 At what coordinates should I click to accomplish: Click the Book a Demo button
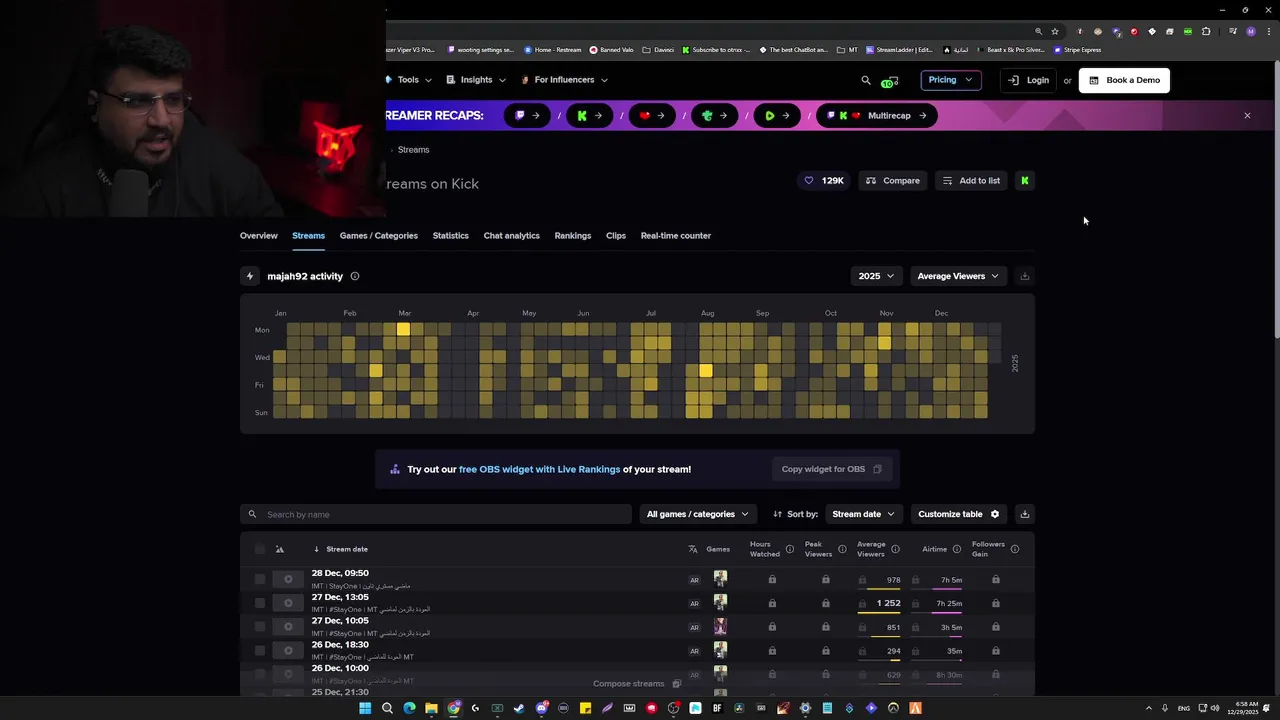coord(1124,80)
